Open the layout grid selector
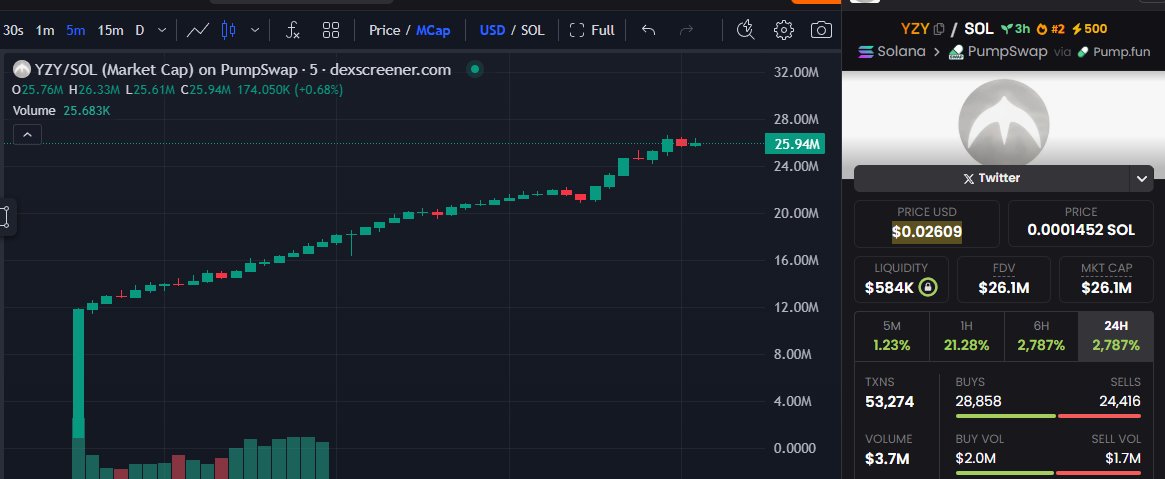Image resolution: width=1165 pixels, height=479 pixels. (x=331, y=30)
